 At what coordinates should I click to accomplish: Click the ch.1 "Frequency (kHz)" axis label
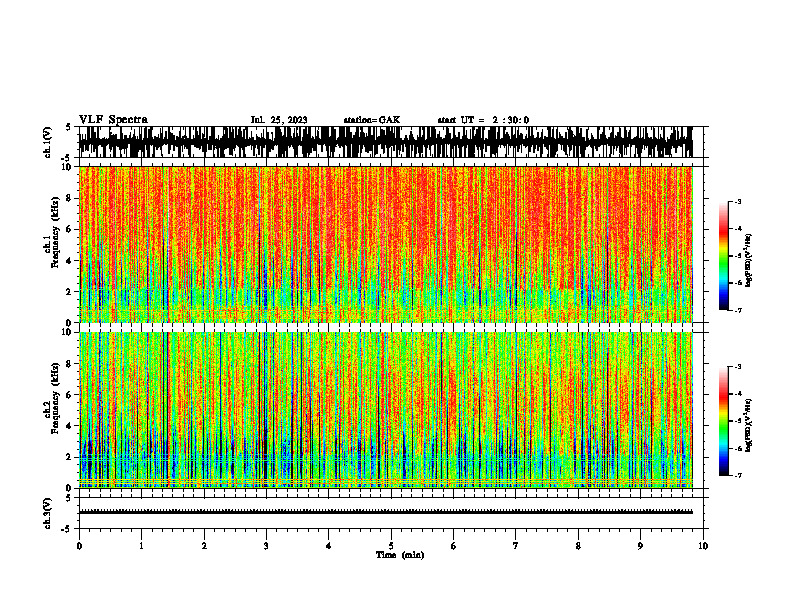tap(55, 232)
